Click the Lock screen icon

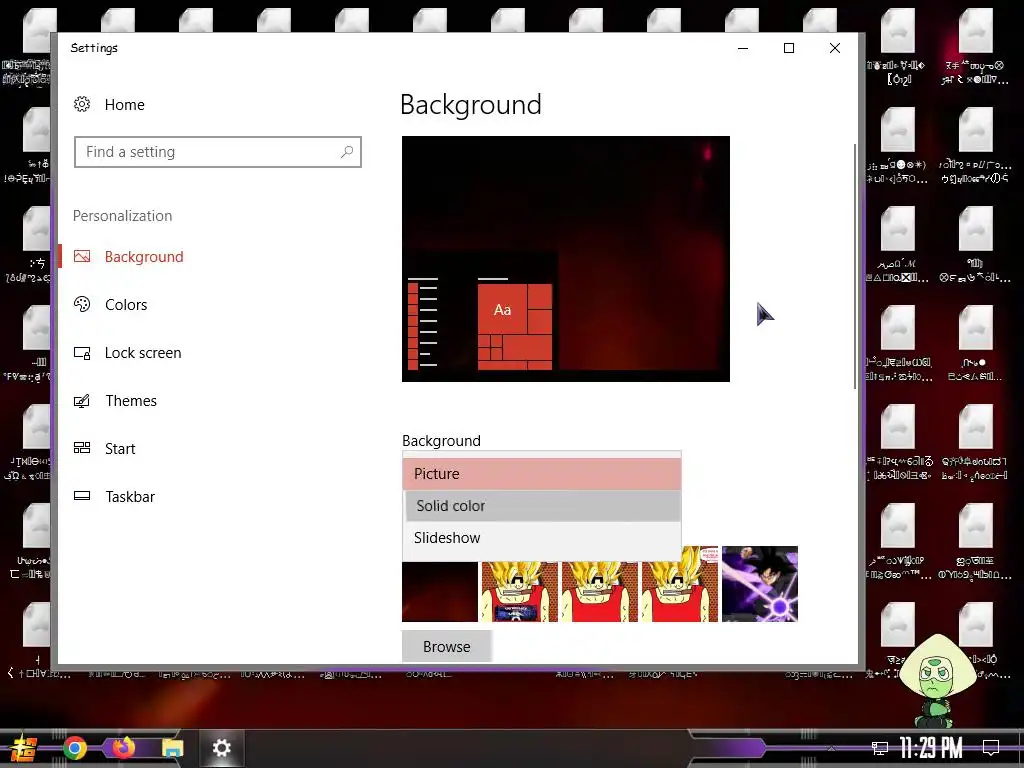pos(82,353)
